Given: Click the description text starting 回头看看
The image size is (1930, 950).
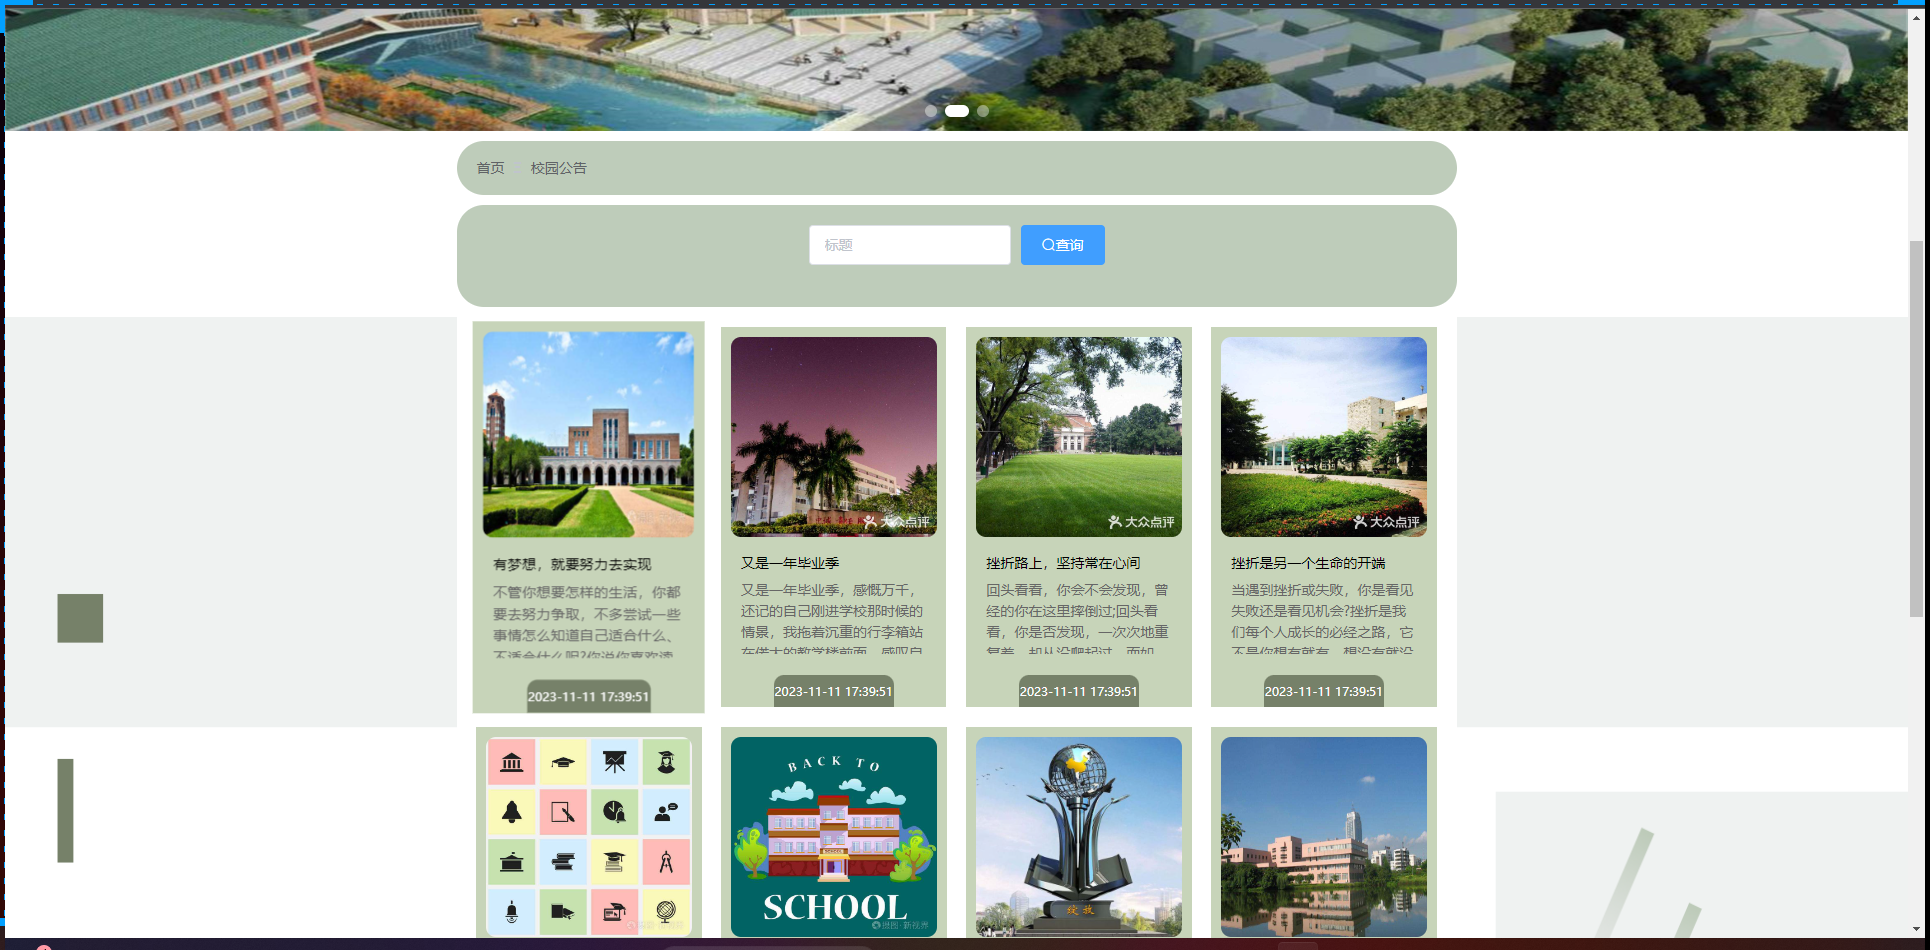Looking at the screenshot, I should pos(1078,620).
